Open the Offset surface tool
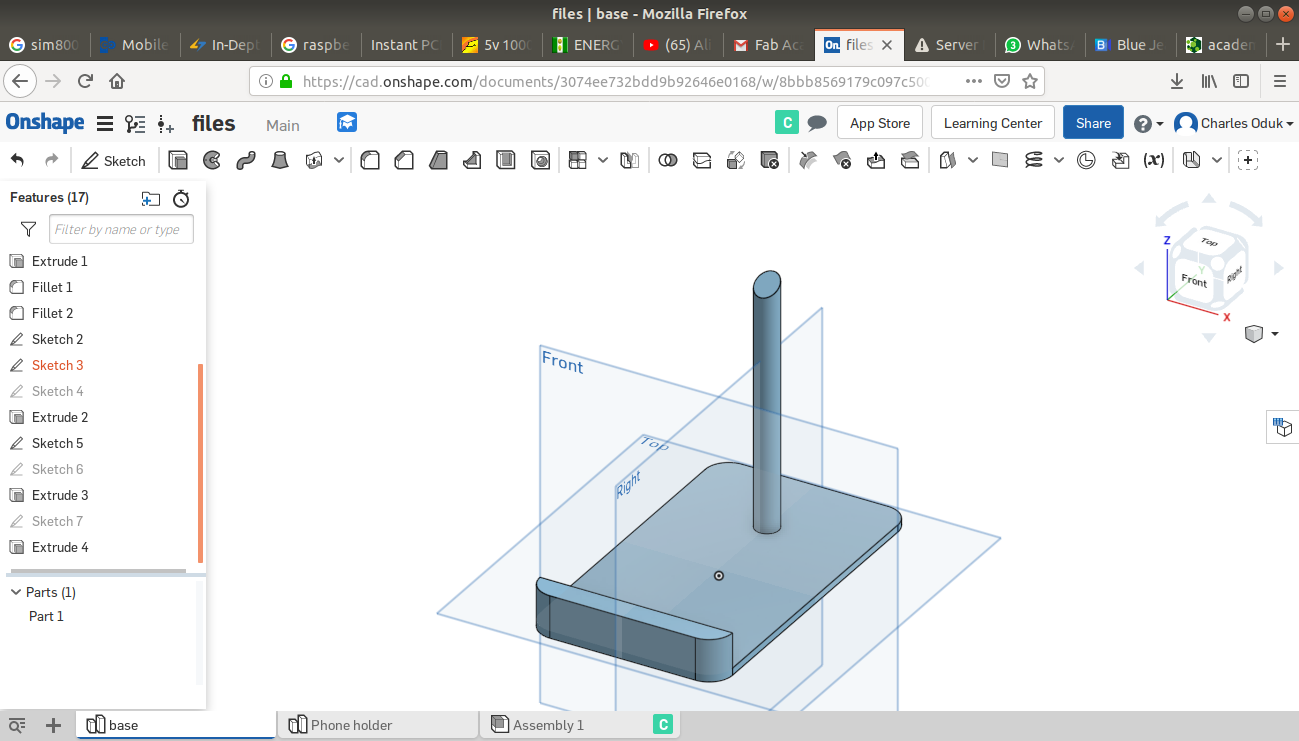Screen dimensions: 1299x741 [x=948, y=160]
